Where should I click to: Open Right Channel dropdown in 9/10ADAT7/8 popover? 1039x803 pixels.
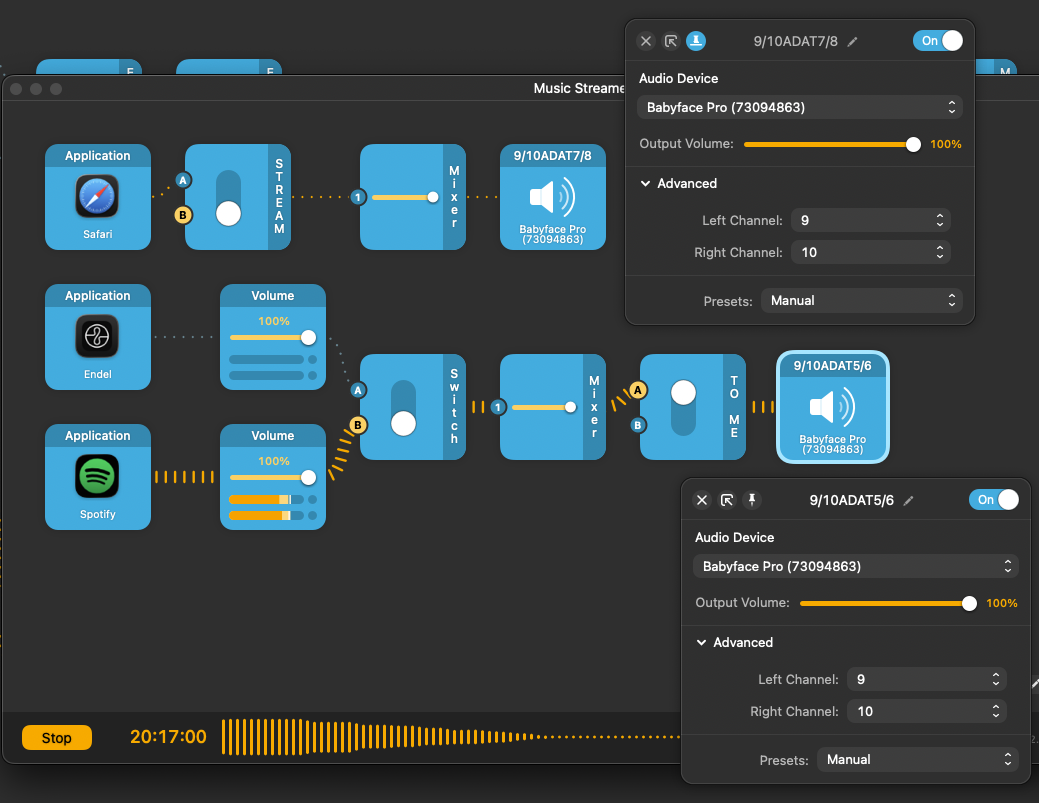coord(871,252)
